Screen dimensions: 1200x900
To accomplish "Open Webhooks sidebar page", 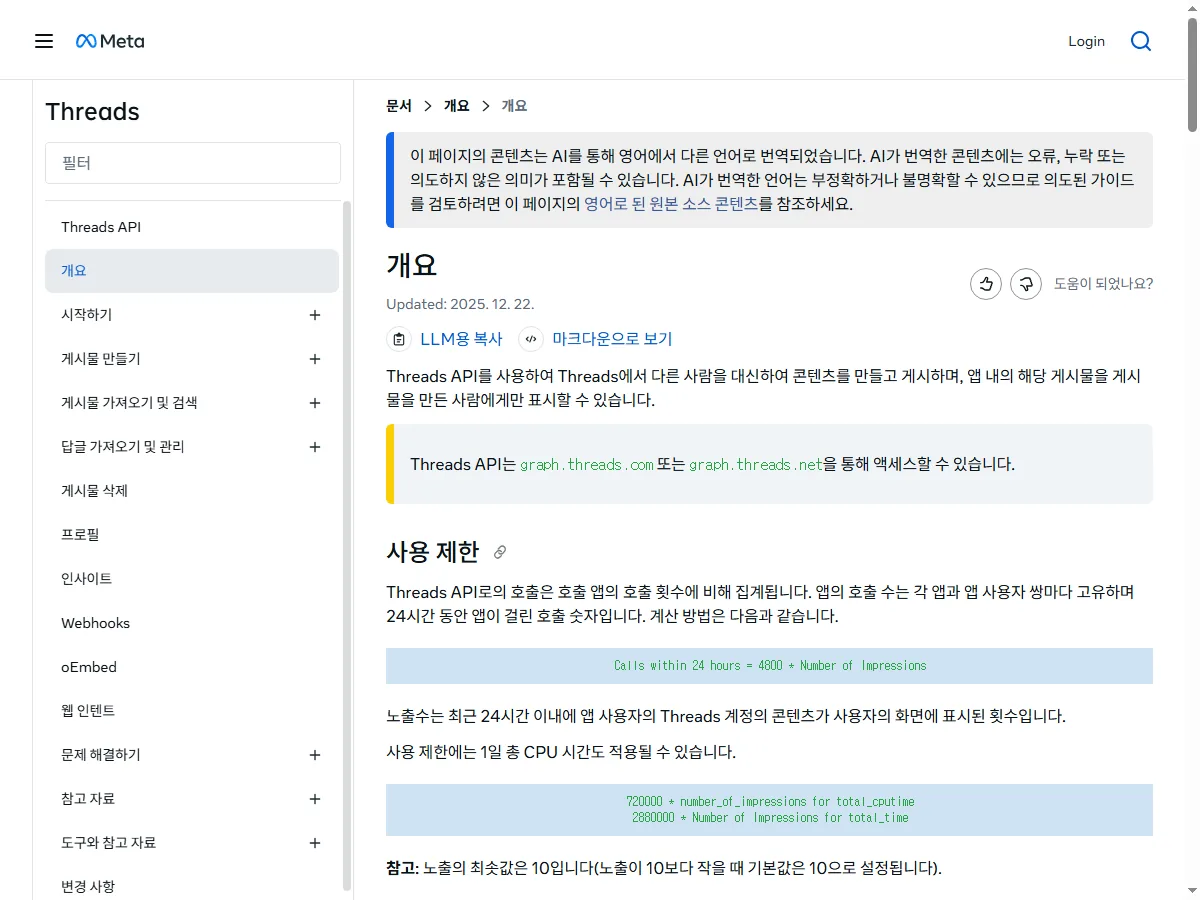I will [192, 623].
